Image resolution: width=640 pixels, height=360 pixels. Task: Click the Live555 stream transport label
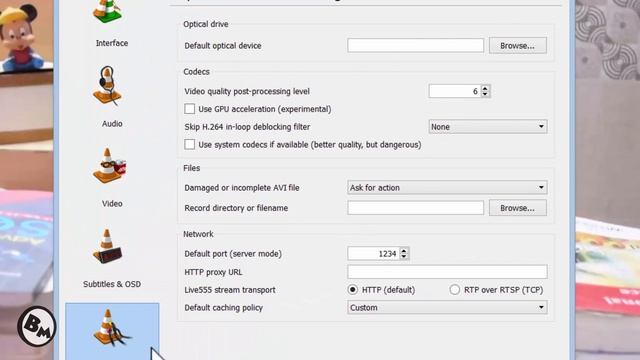click(x=230, y=290)
